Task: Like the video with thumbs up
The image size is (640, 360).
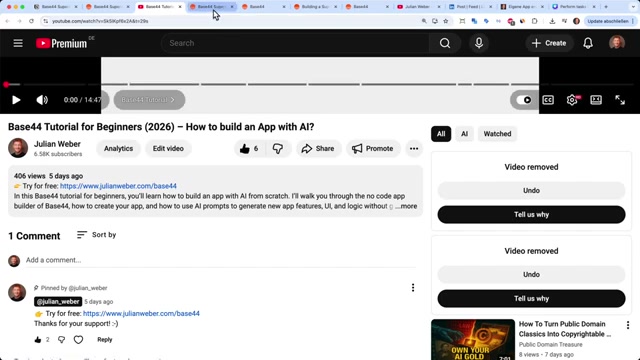Action: (249, 149)
